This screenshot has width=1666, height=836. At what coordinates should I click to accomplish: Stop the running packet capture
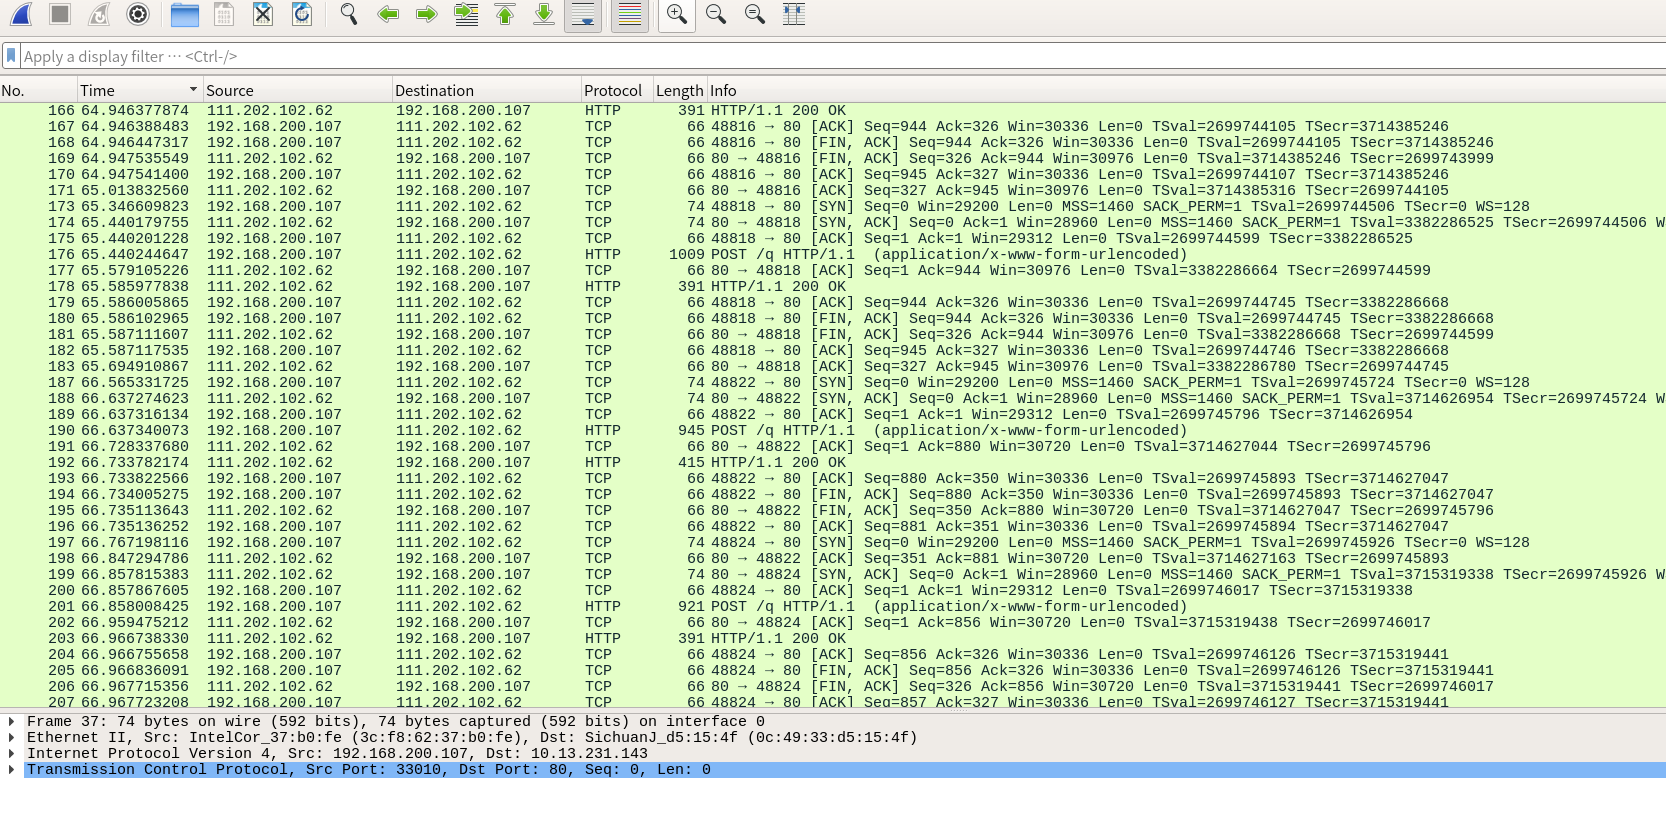coord(60,14)
